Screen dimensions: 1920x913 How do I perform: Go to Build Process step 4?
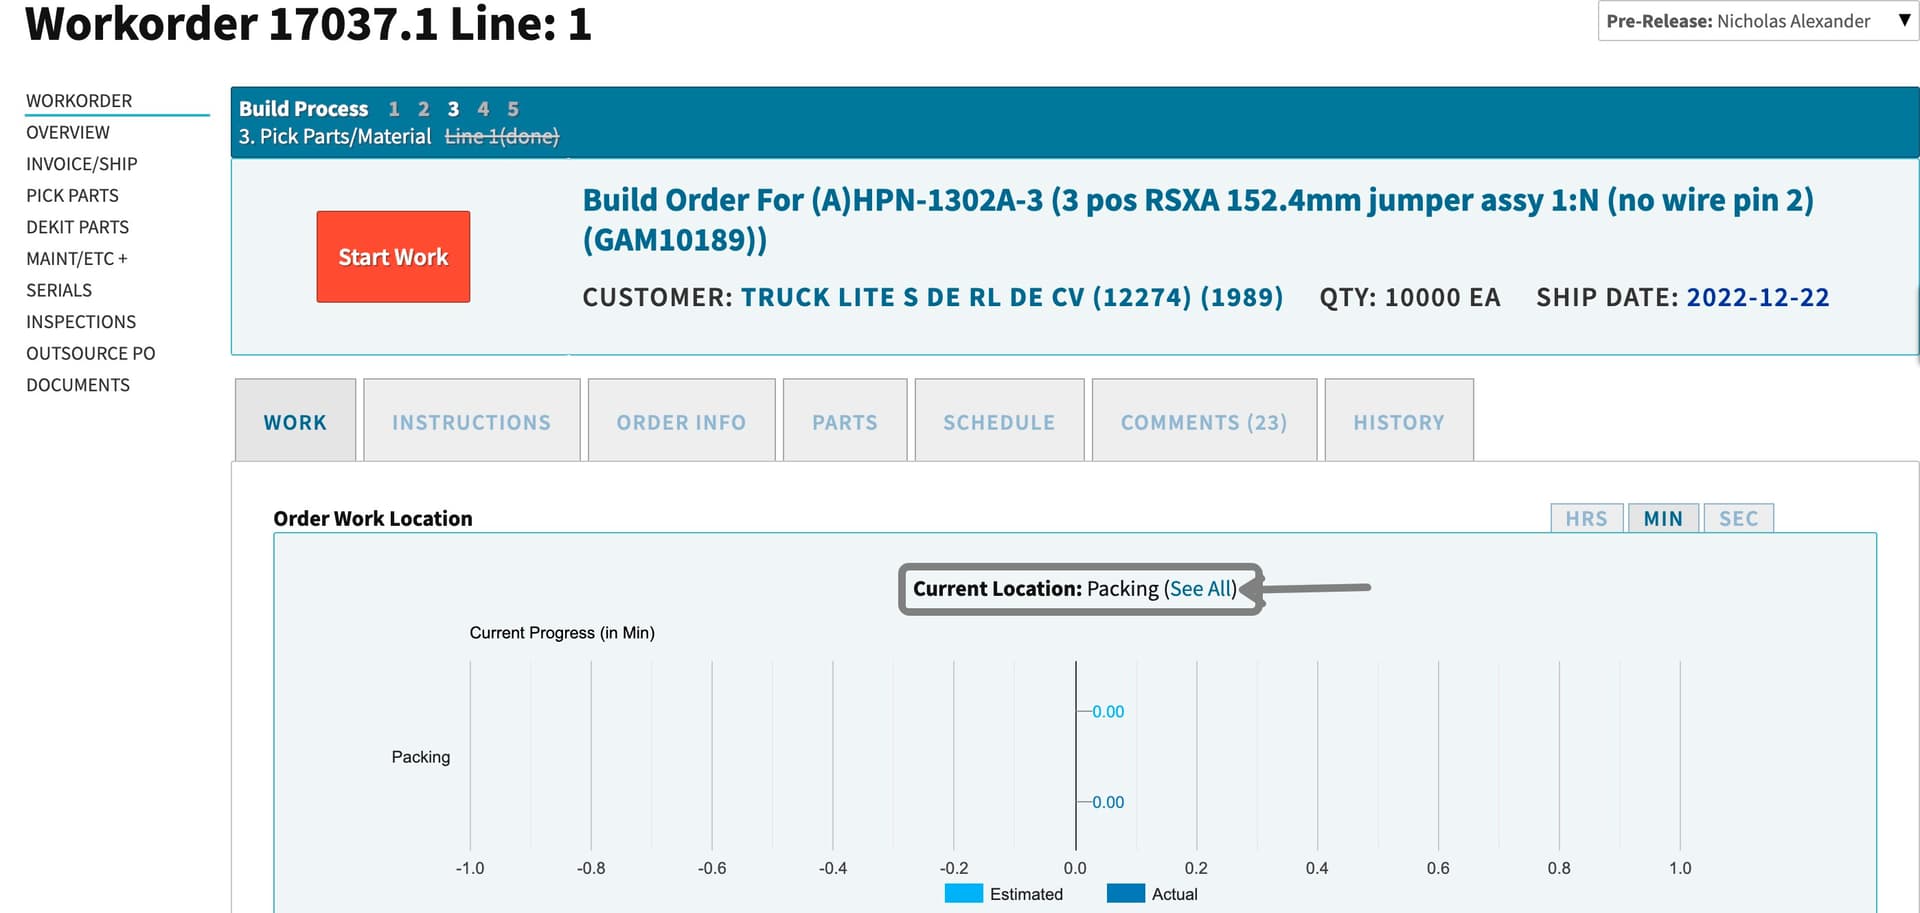[x=483, y=109]
